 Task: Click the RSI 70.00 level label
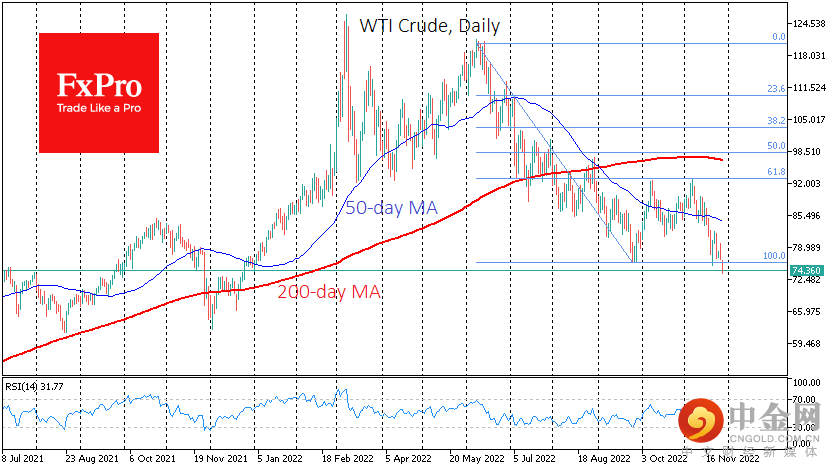(806, 400)
